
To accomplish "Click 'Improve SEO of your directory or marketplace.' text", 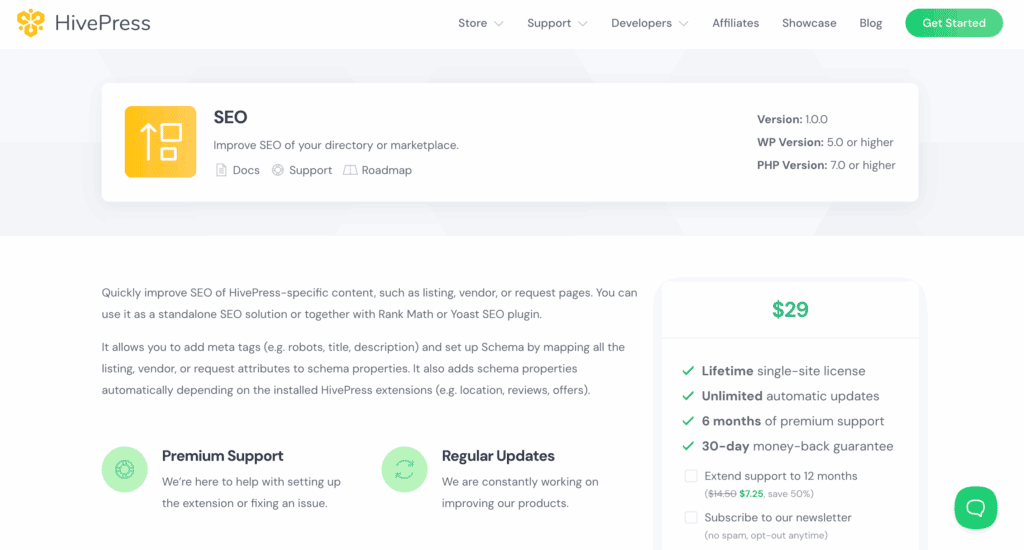I will tap(336, 145).
